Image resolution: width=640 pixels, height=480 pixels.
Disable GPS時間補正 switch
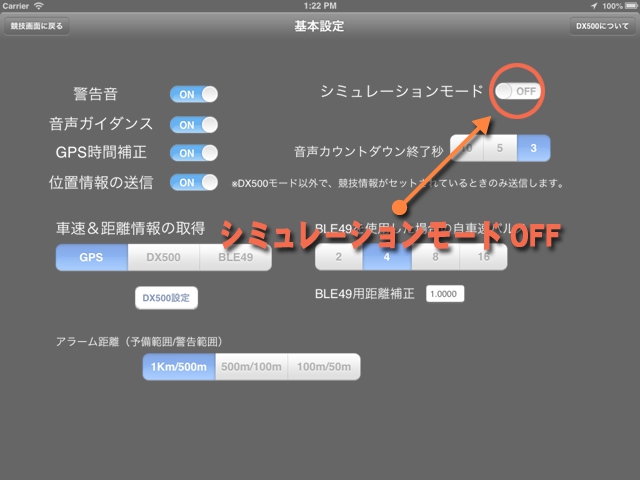click(193, 153)
